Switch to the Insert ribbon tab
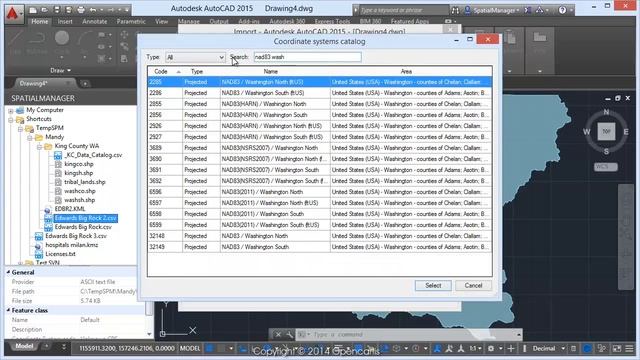This screenshot has width=640, height=360. pos(65,21)
